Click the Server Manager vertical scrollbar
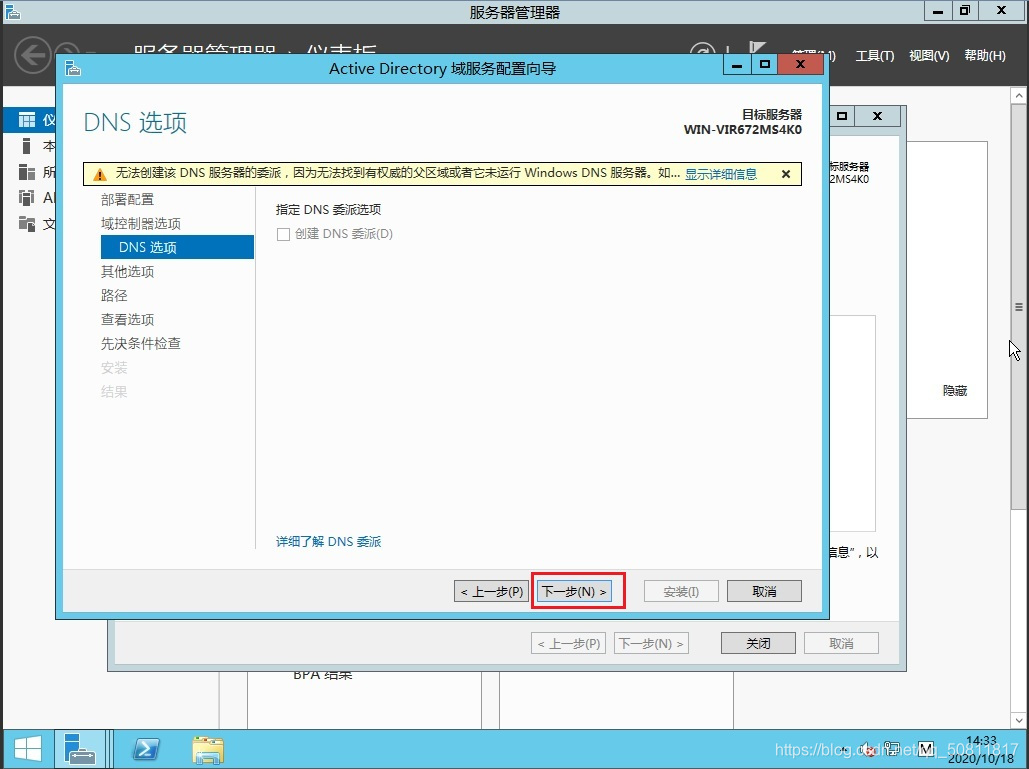This screenshot has width=1029, height=769. point(1018,306)
